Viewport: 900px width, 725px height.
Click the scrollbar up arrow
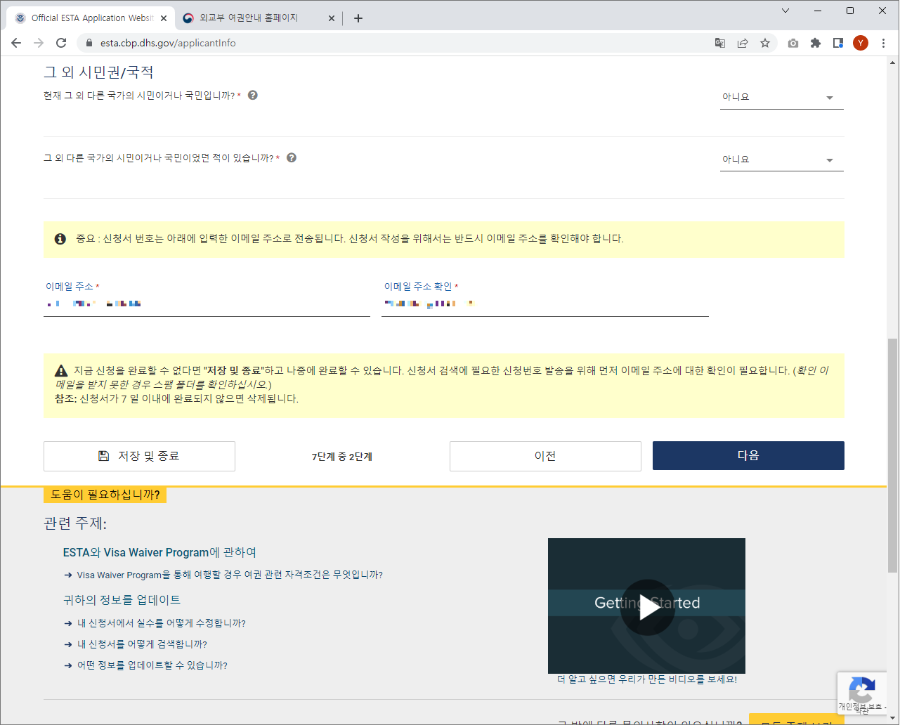[892, 62]
